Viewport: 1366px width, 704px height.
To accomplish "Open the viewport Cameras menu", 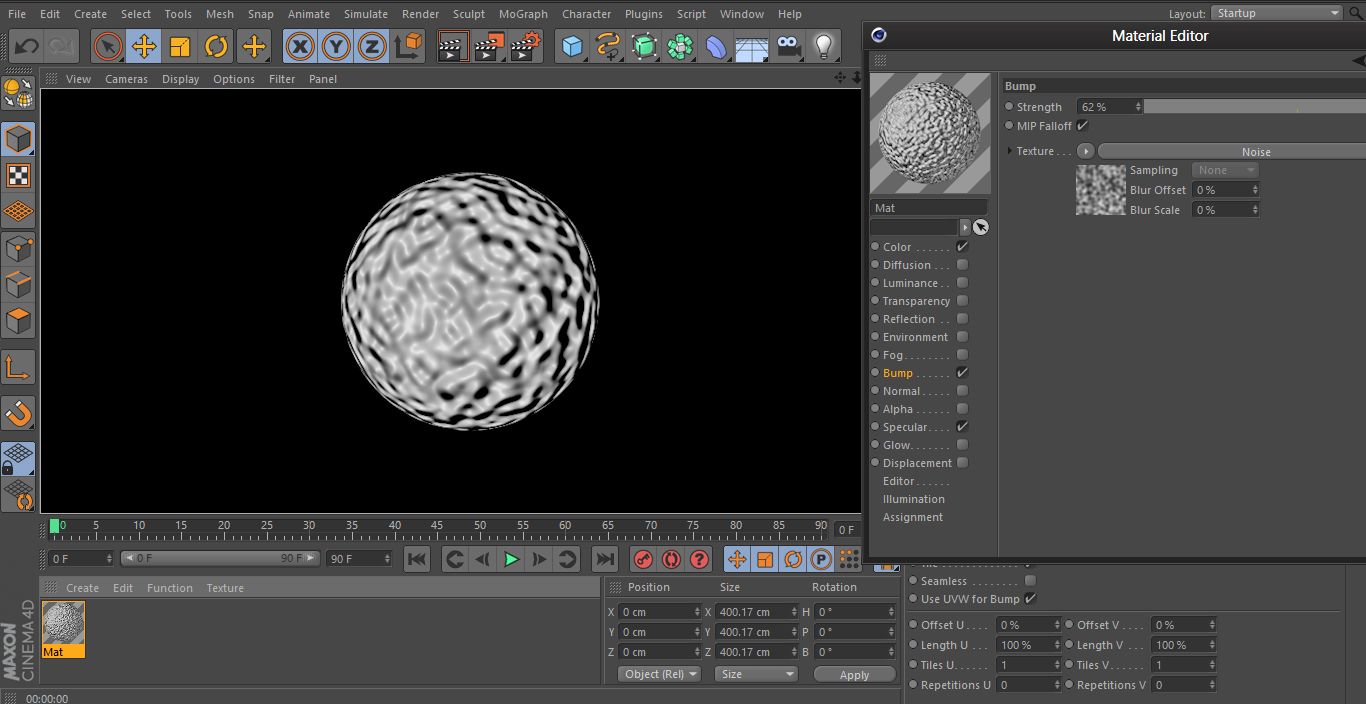I will click(126, 79).
